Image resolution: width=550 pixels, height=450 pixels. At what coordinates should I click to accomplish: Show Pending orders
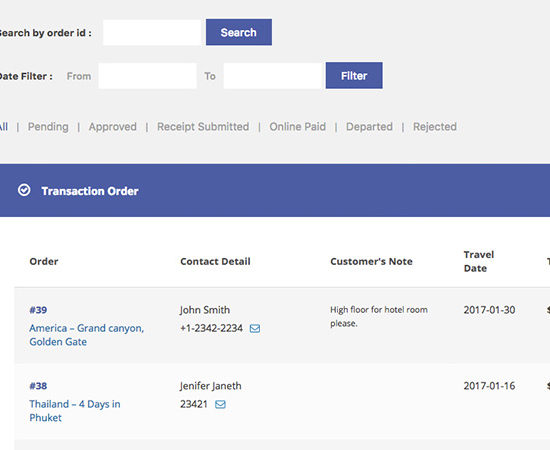48,127
